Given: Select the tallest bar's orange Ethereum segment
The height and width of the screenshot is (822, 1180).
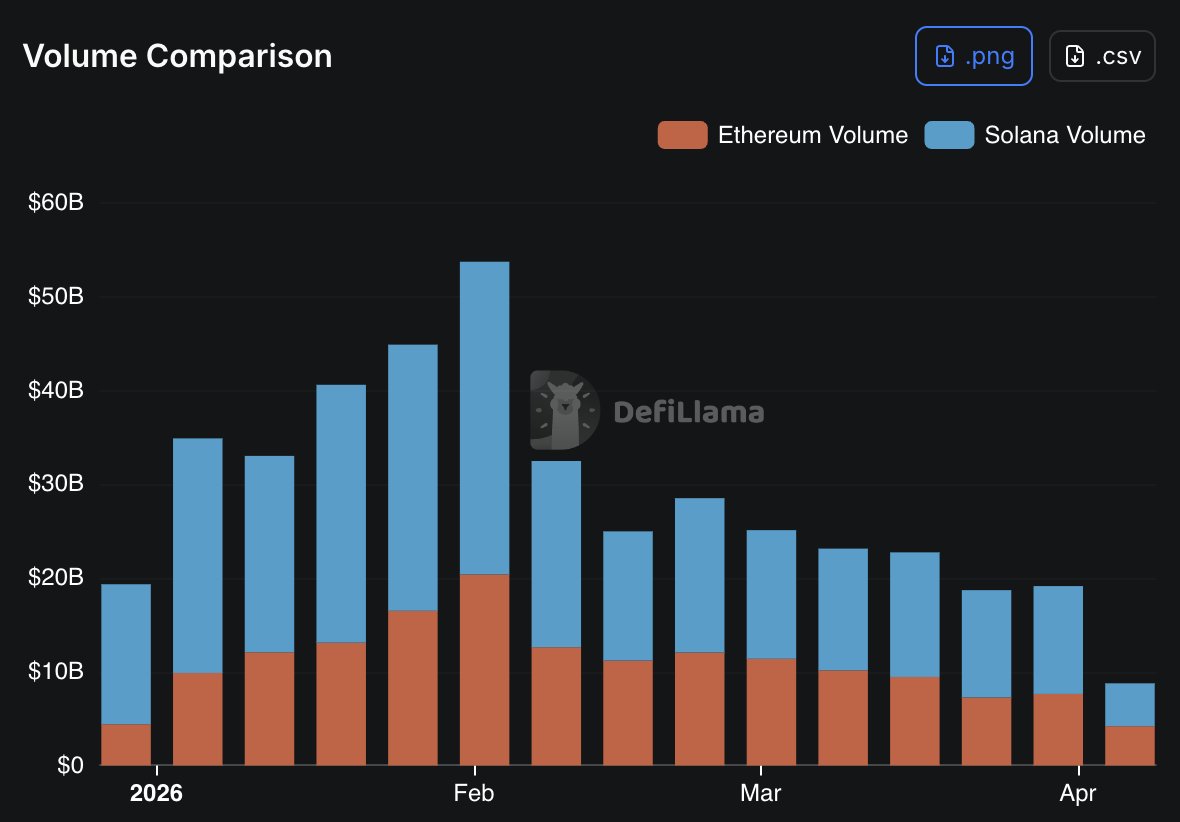Looking at the screenshot, I should pyautogui.click(x=484, y=669).
